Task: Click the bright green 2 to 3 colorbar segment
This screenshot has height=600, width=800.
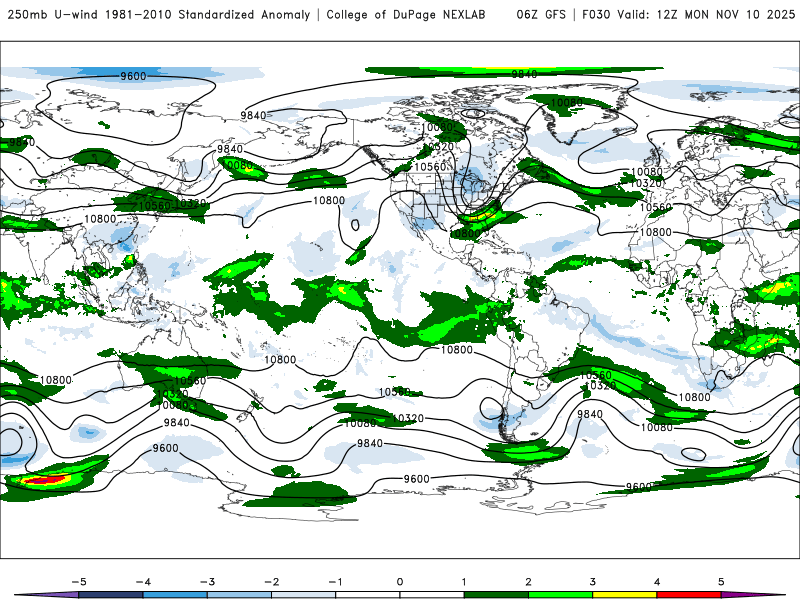Action: (x=561, y=595)
